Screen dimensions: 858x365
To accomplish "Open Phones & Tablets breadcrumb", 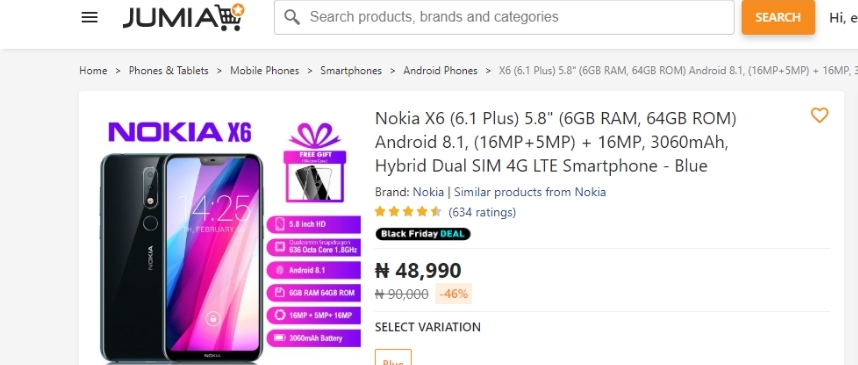I will coord(169,71).
